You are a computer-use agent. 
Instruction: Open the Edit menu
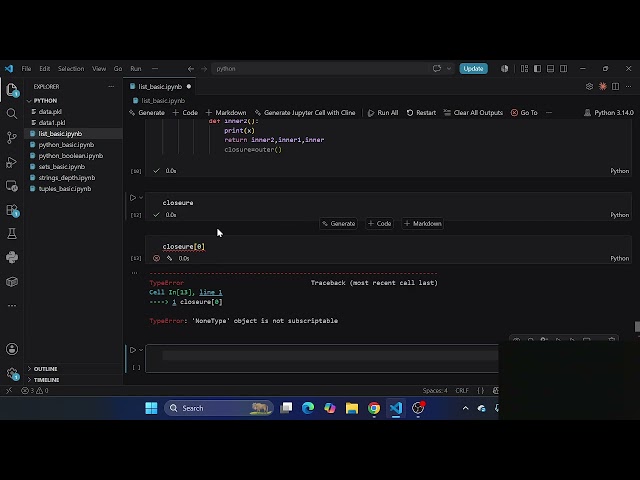coord(44,69)
